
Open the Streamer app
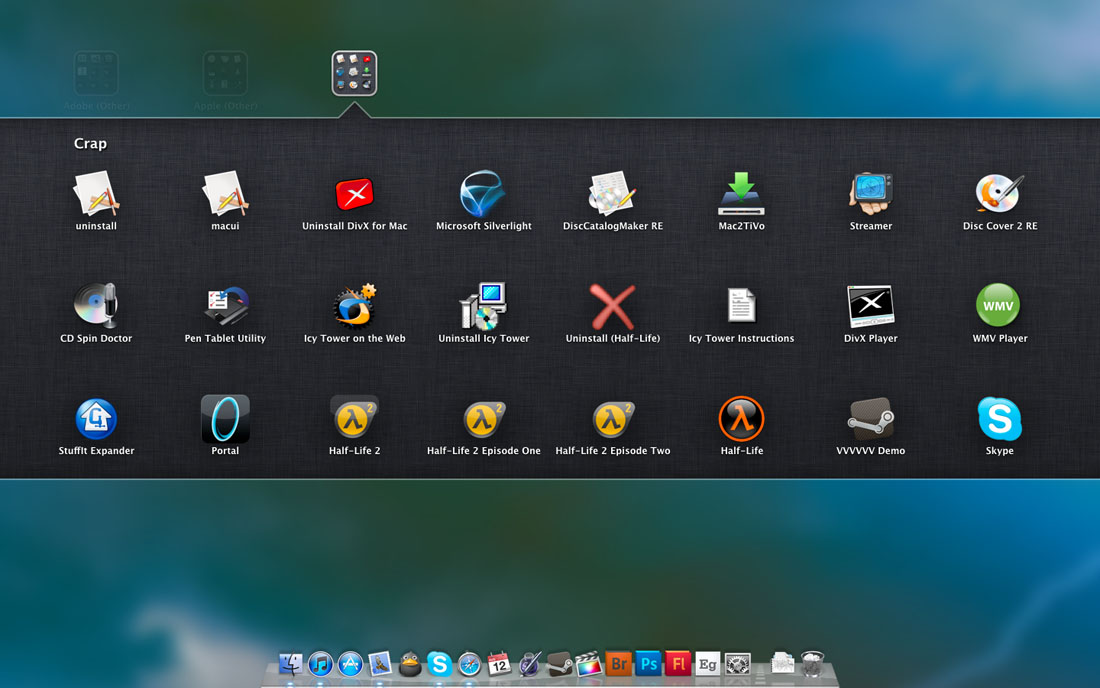pos(871,194)
